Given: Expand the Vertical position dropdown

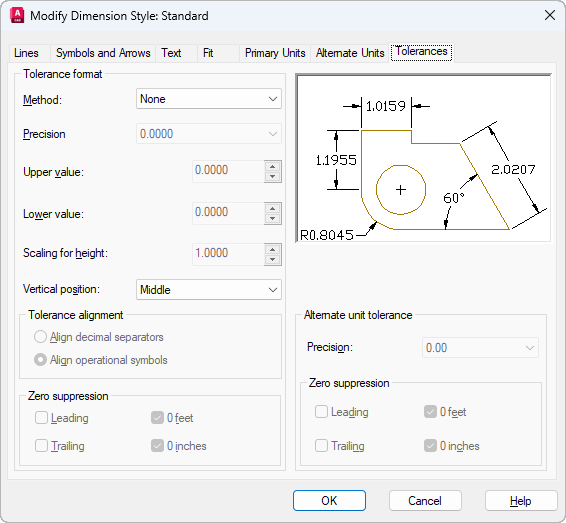Looking at the screenshot, I should coord(209,289).
